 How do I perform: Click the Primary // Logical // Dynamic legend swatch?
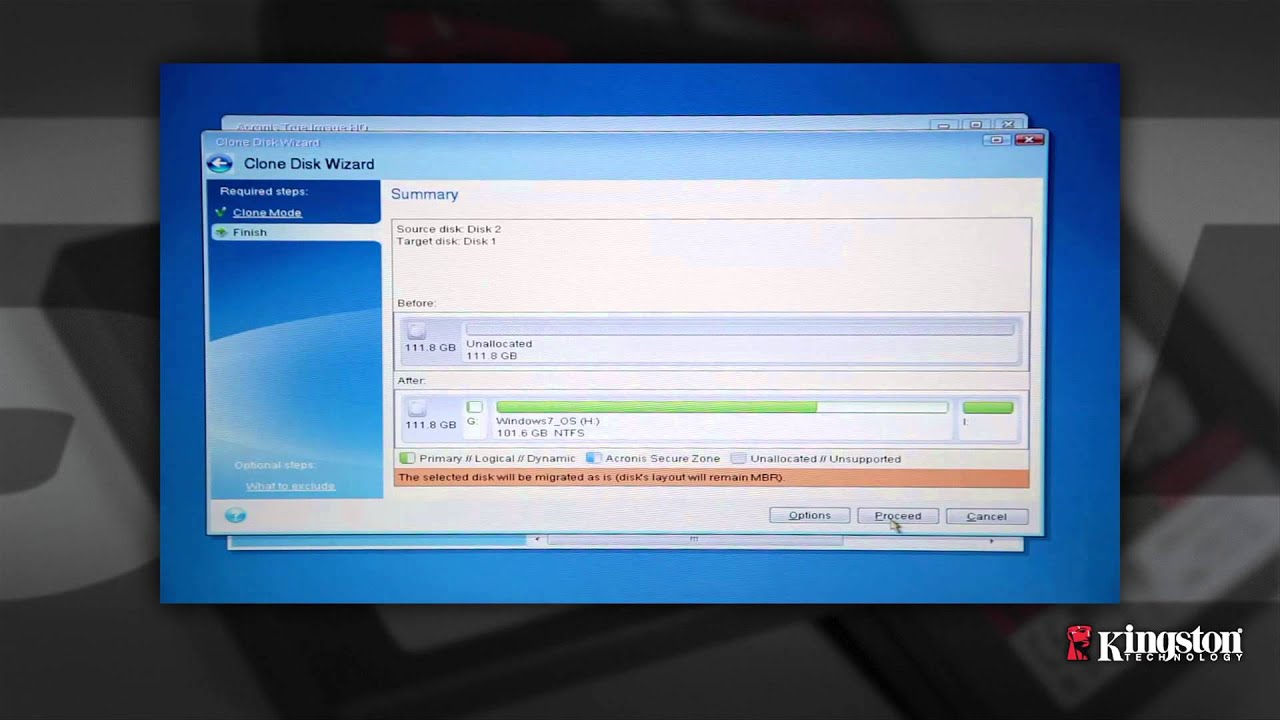pyautogui.click(x=407, y=459)
